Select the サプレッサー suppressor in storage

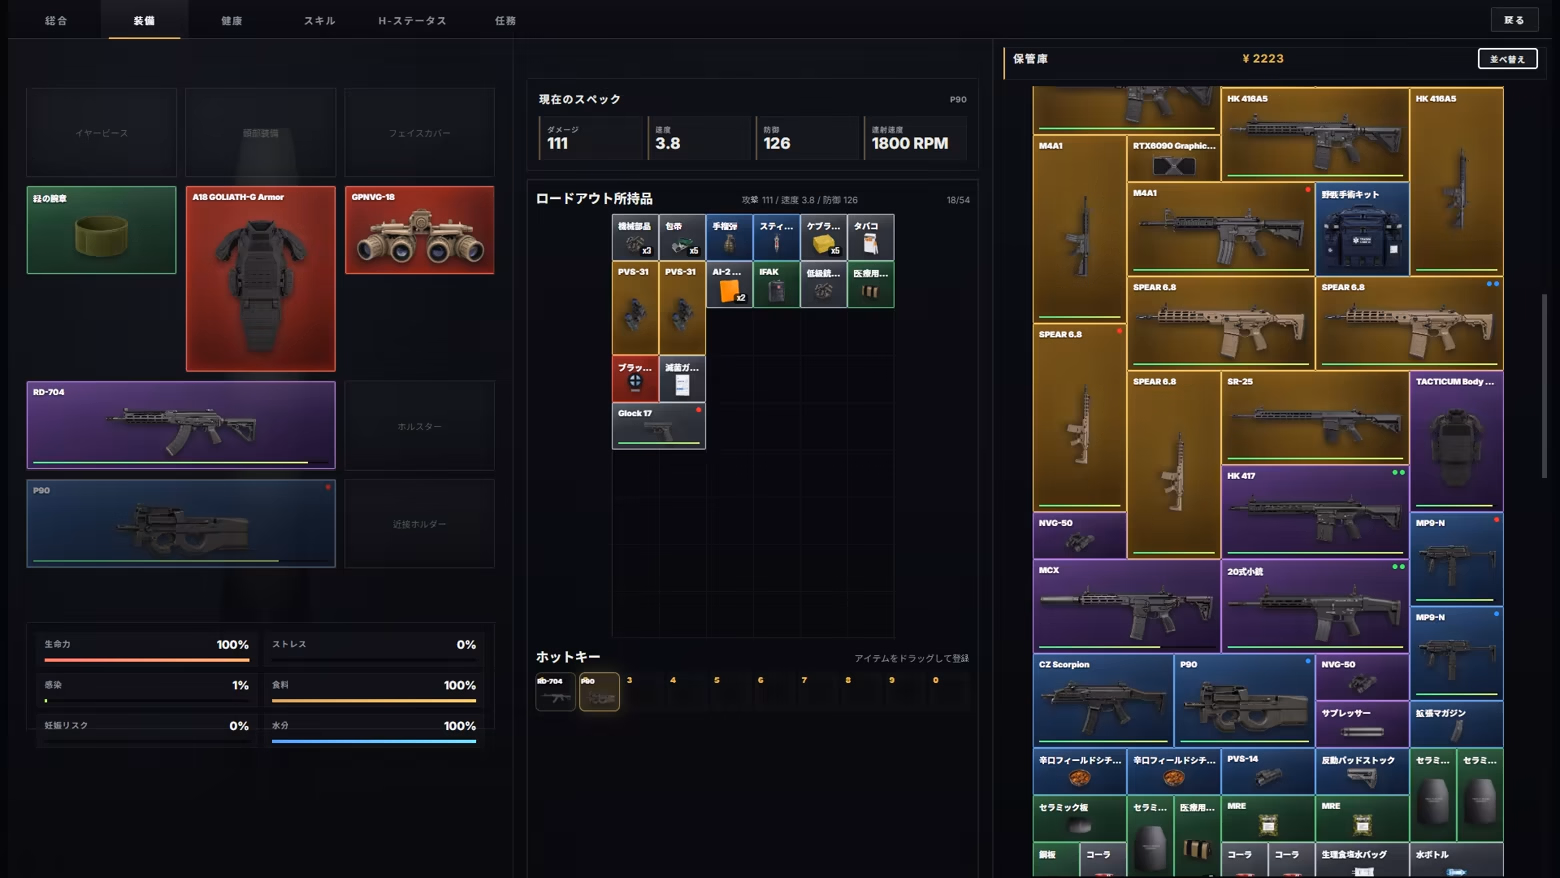pyautogui.click(x=1362, y=724)
